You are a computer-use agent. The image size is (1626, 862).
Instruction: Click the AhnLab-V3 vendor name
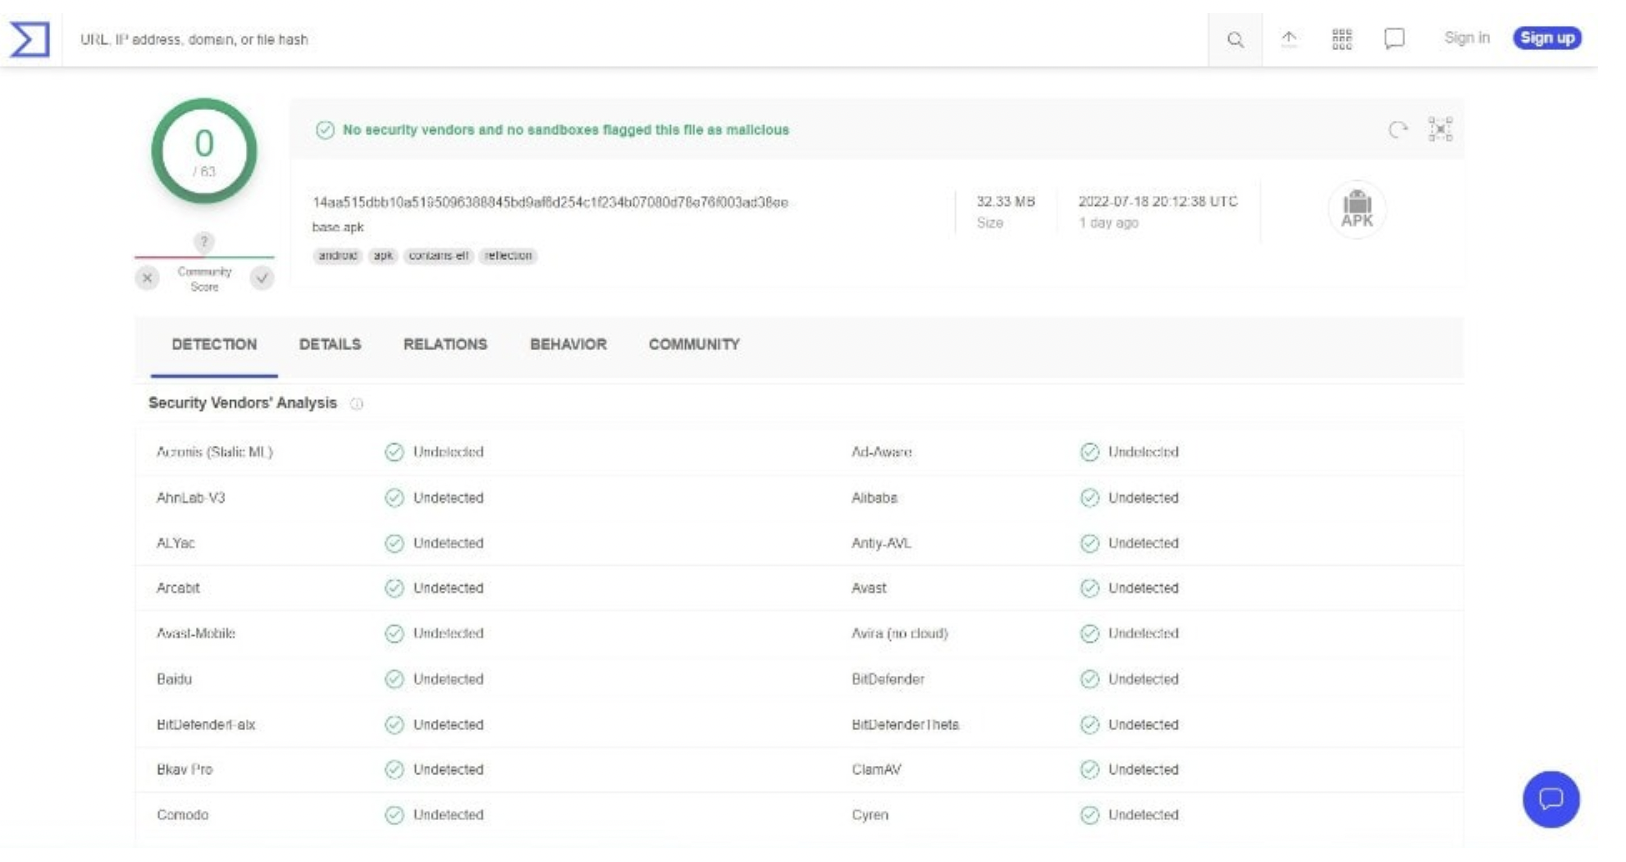[x=191, y=498]
